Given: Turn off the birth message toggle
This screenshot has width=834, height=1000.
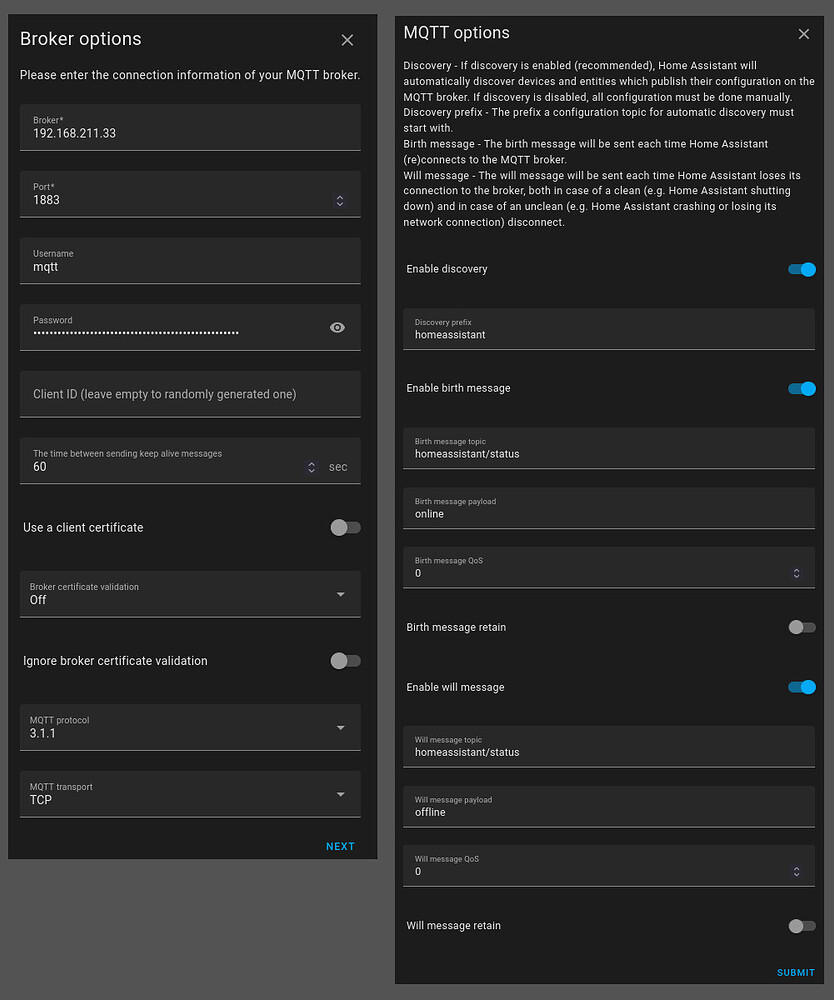Looking at the screenshot, I should tap(801, 389).
